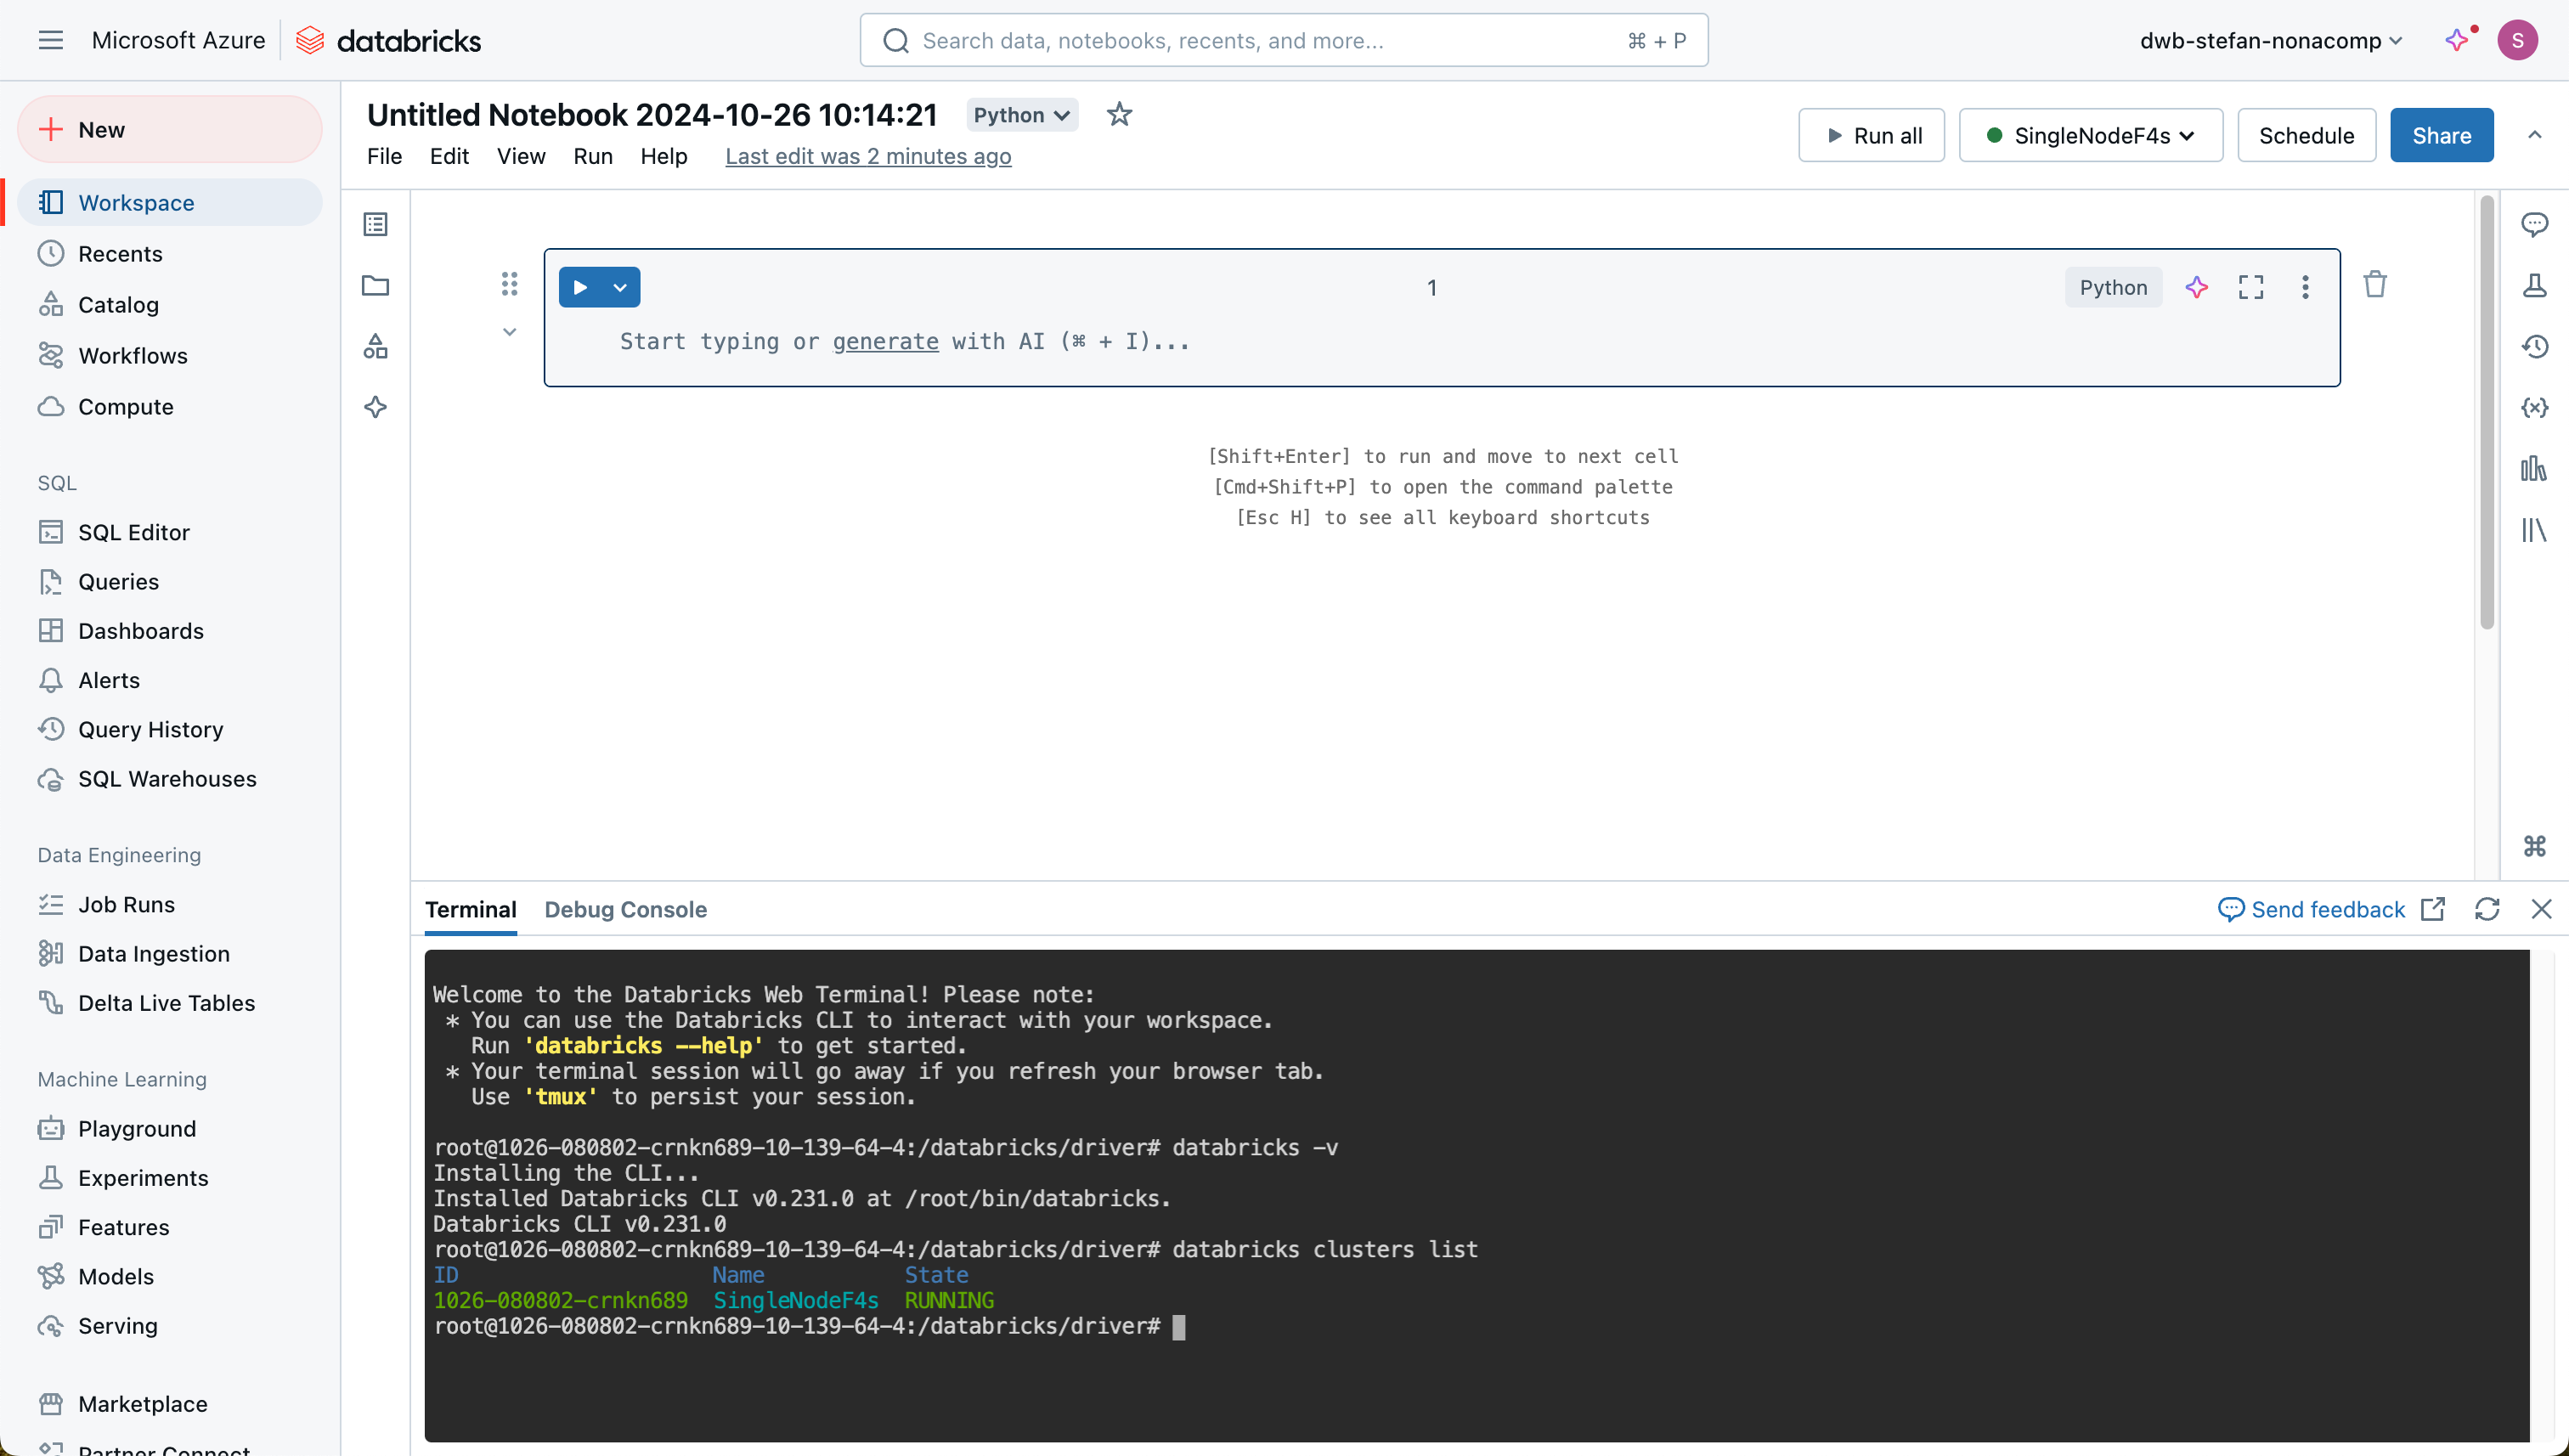Viewport: 2569px width, 1456px height.
Task: Open the SingleNodeF4s cluster selector
Action: pos(2089,135)
